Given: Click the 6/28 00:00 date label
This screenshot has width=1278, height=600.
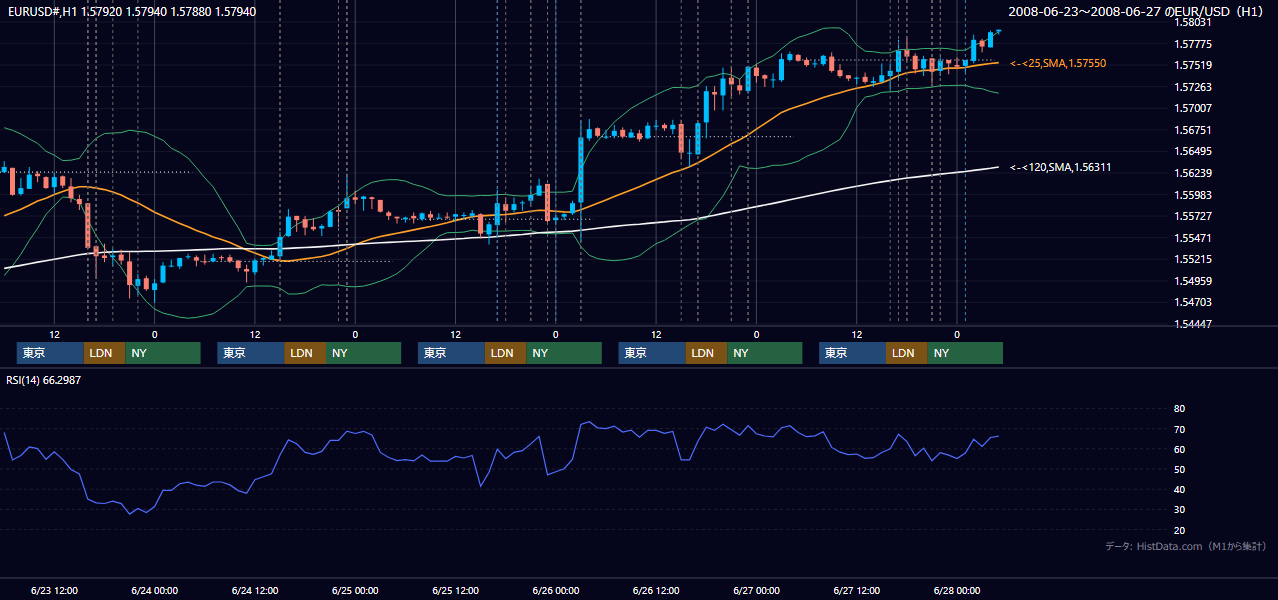Looking at the screenshot, I should [x=957, y=590].
